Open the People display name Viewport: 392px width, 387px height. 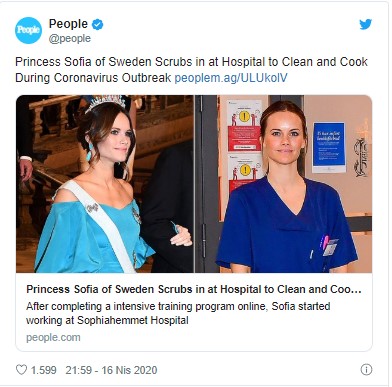[x=68, y=24]
